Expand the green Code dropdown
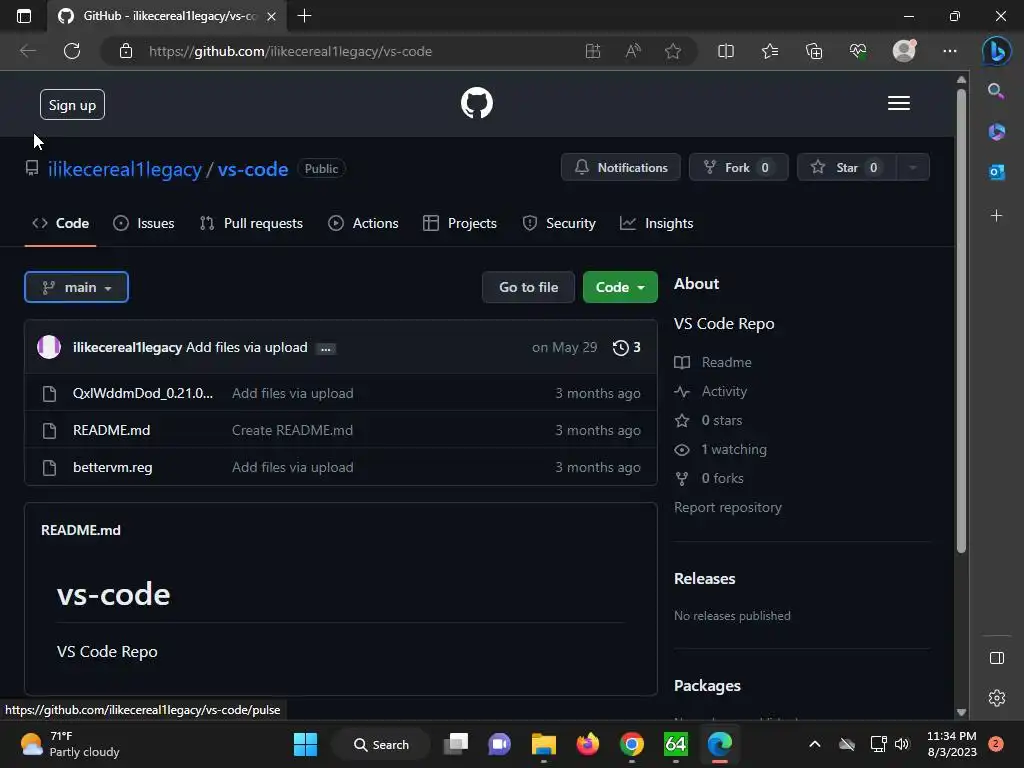This screenshot has height=768, width=1024. point(620,287)
